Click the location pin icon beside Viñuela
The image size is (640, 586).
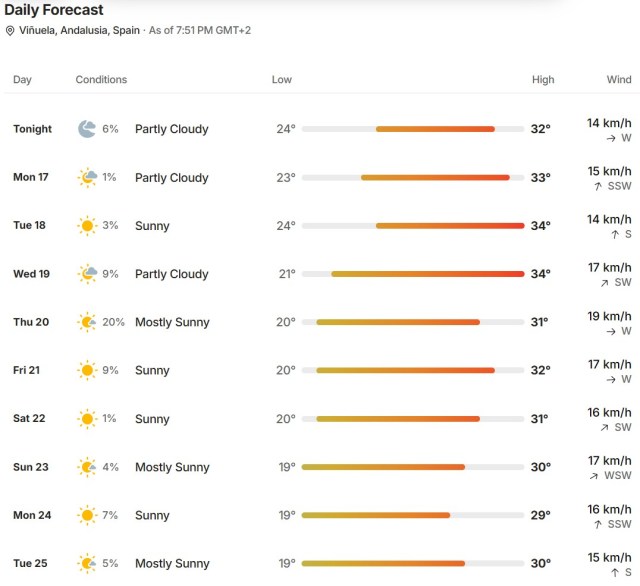pos(10,31)
